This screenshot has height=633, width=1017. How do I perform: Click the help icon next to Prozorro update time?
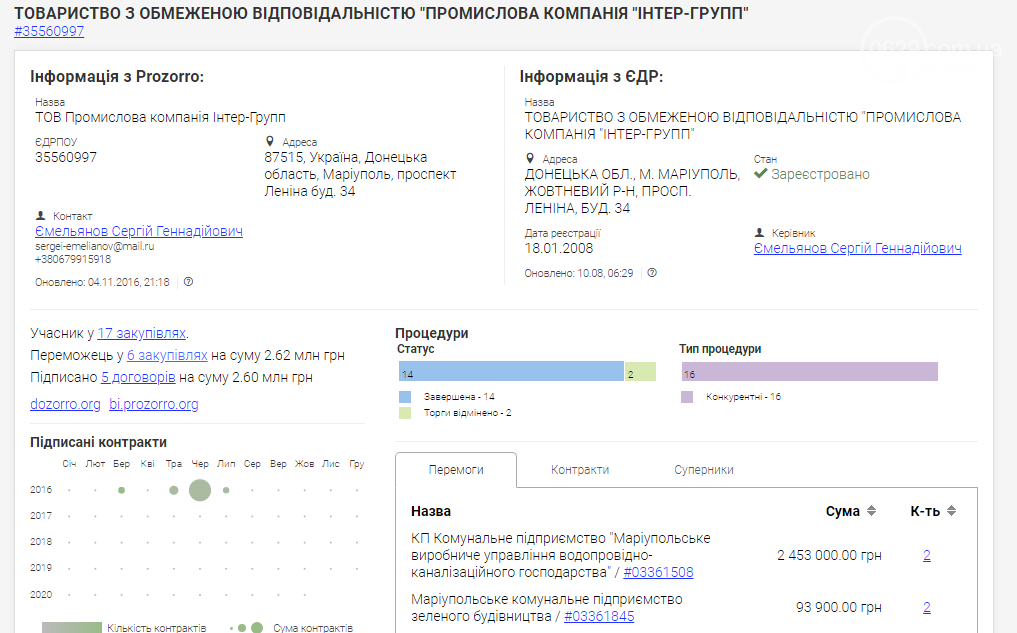click(x=188, y=282)
